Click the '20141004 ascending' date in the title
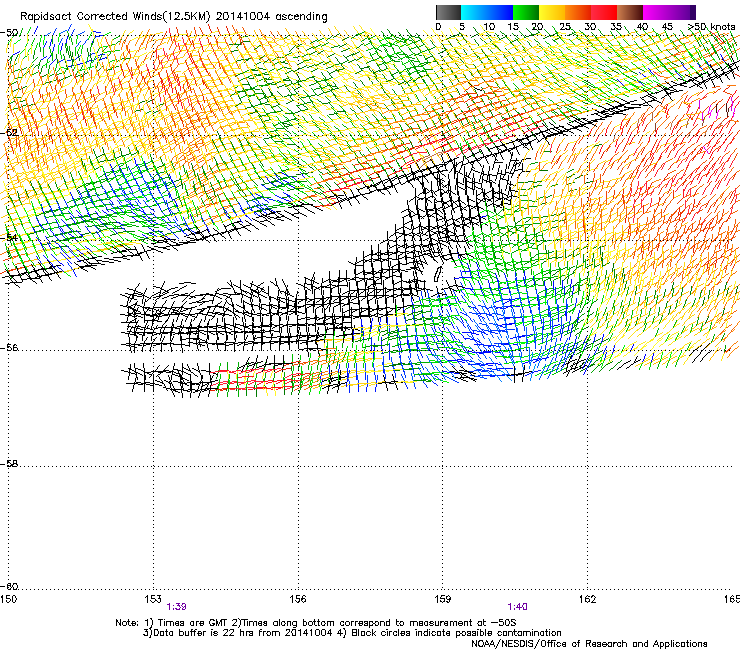The image size is (740, 650). point(272,17)
